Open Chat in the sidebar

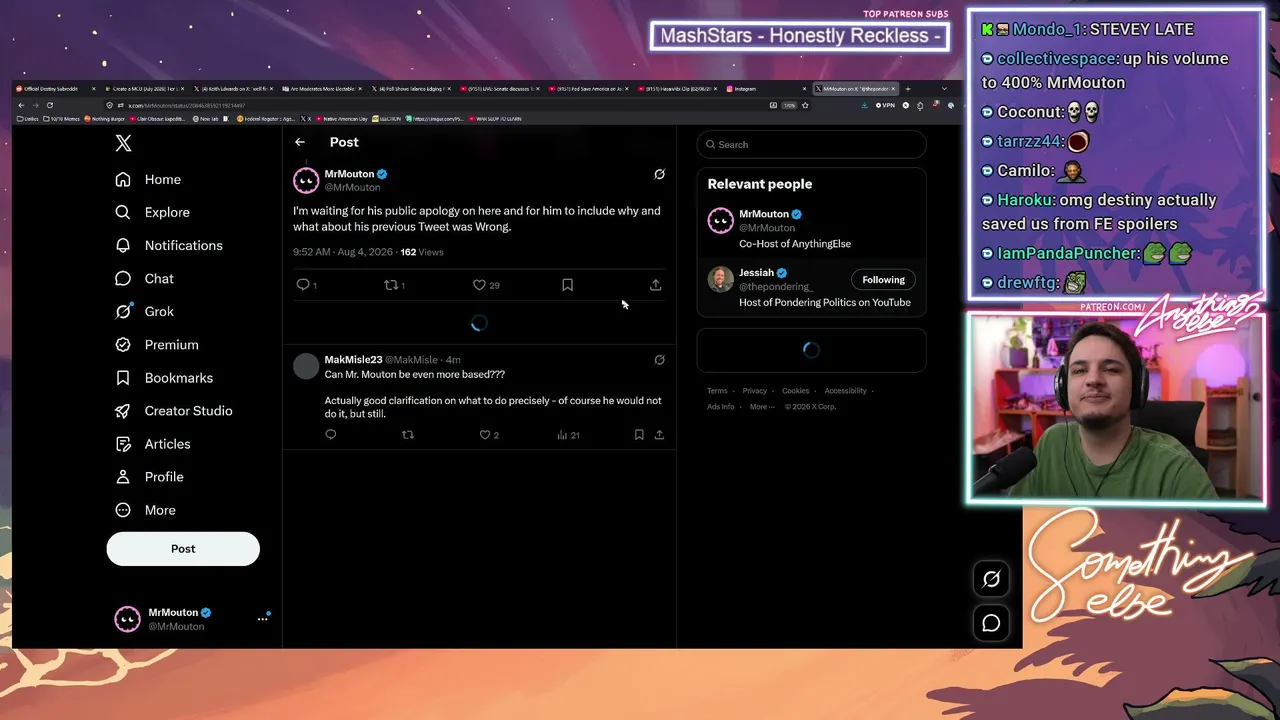coord(144,278)
